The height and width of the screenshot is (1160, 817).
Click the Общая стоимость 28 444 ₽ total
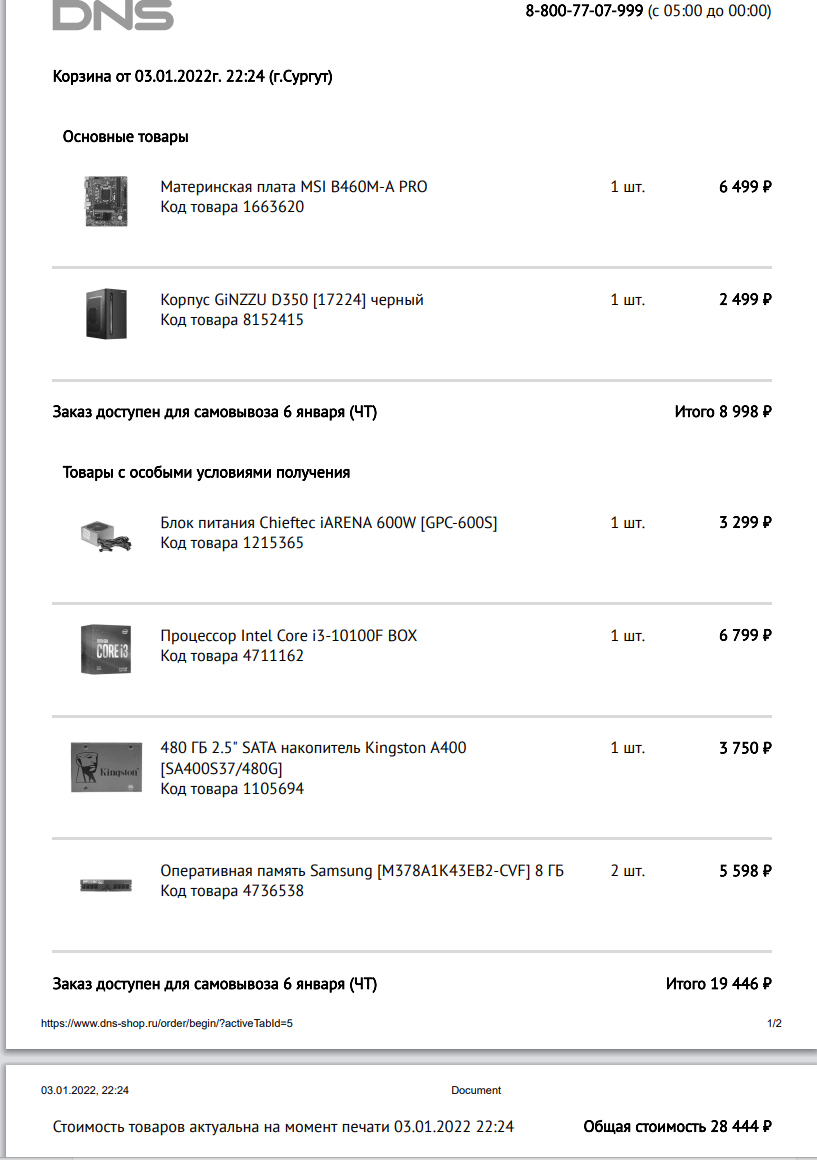pyautogui.click(x=677, y=1127)
